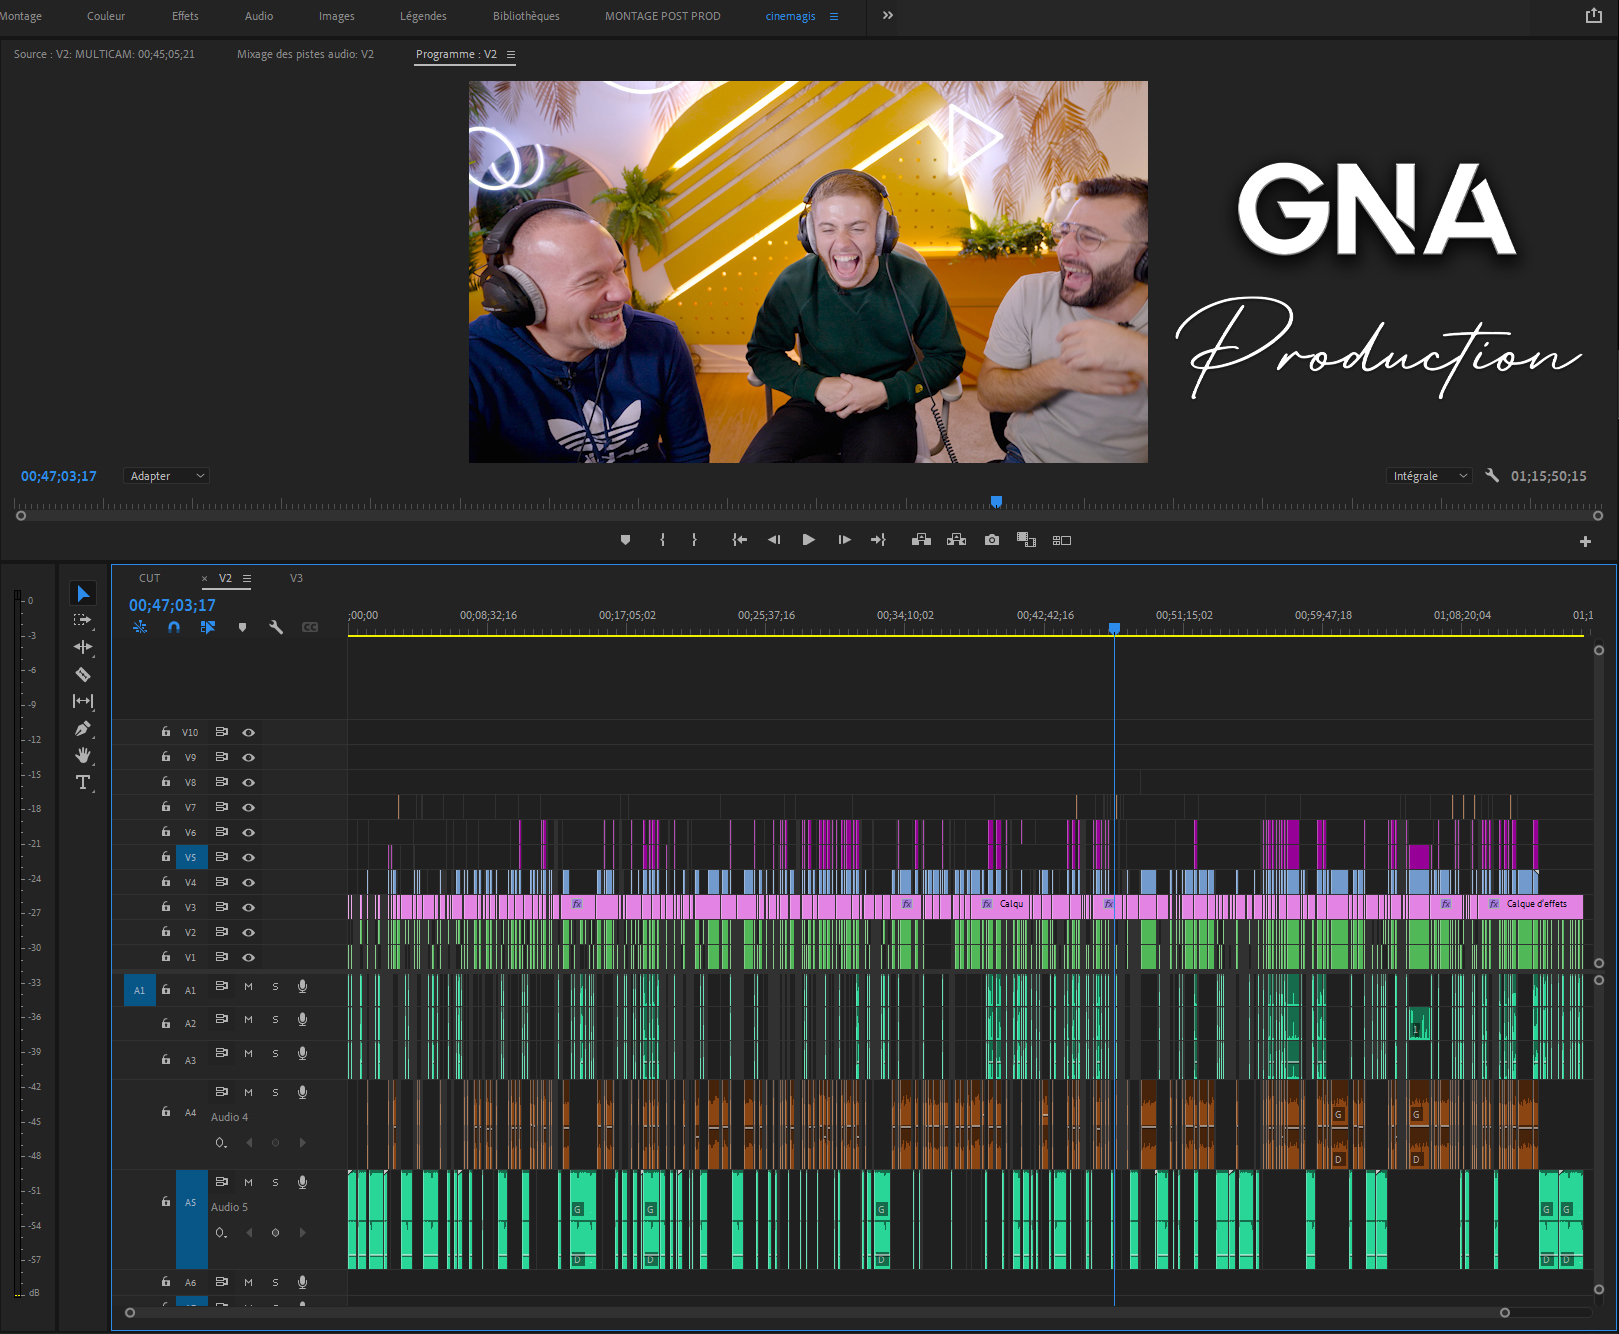Open the Intégrale playback resolution dropdown
1619x1334 pixels.
[x=1430, y=476]
